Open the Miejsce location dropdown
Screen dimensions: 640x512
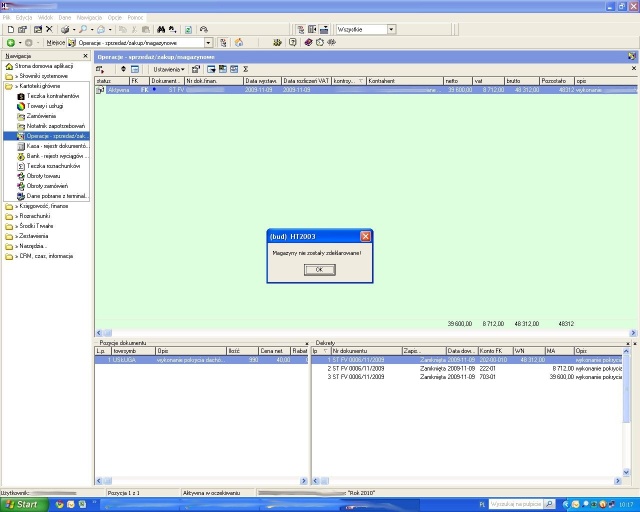(x=208, y=42)
